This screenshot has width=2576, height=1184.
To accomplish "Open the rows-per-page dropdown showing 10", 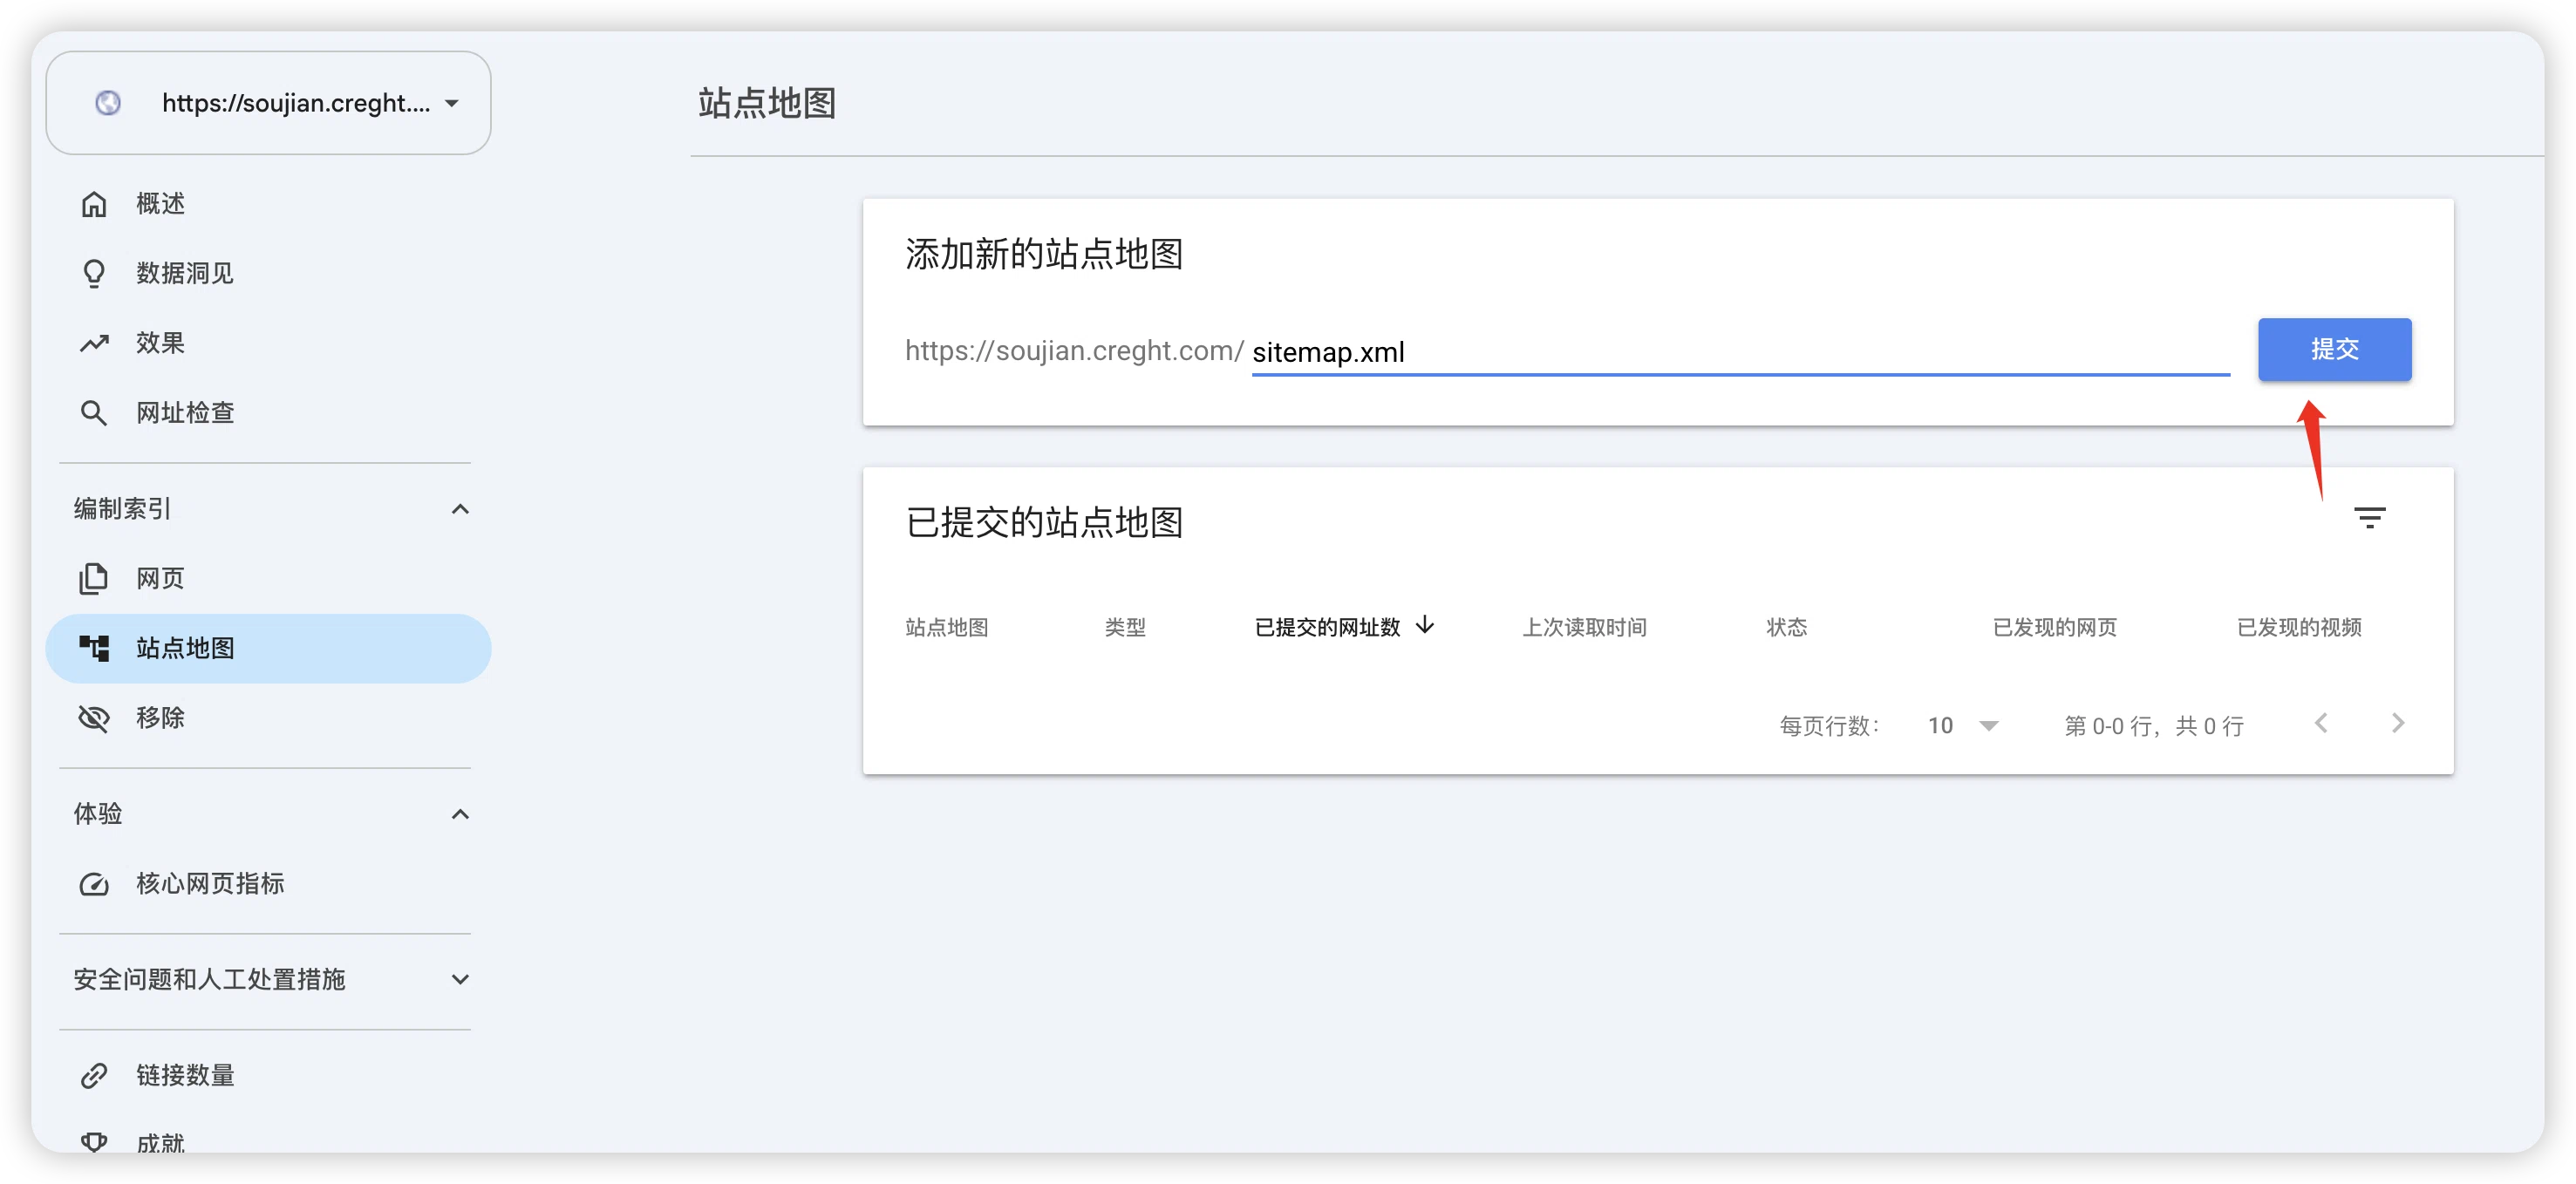I will tap(1962, 726).
